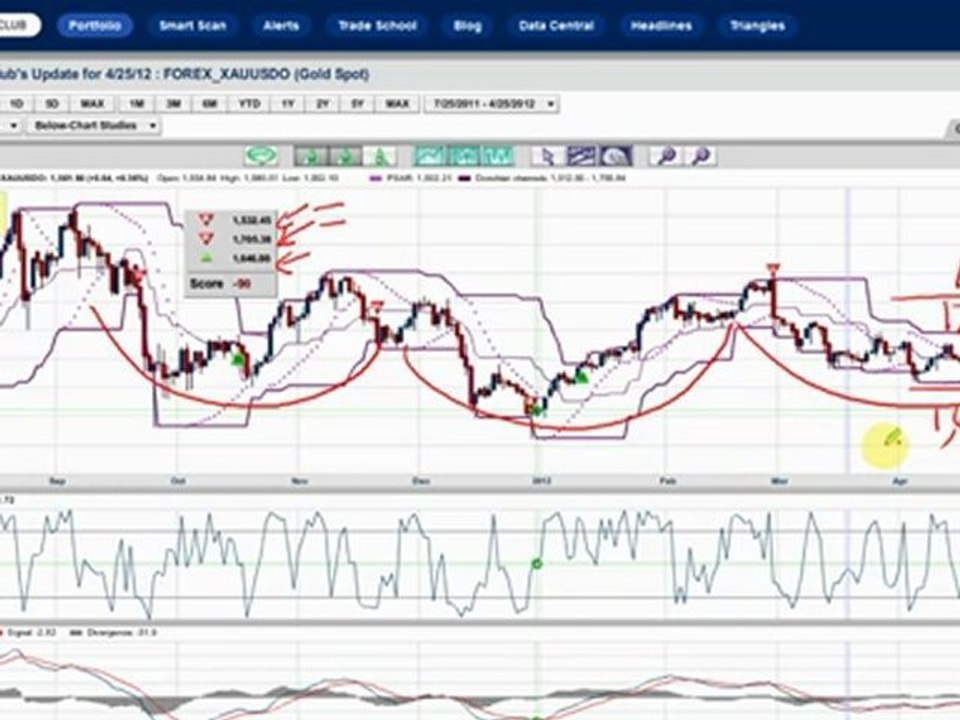Select the trend lines drawing tool
Viewport: 960px width, 720px height.
[581, 156]
